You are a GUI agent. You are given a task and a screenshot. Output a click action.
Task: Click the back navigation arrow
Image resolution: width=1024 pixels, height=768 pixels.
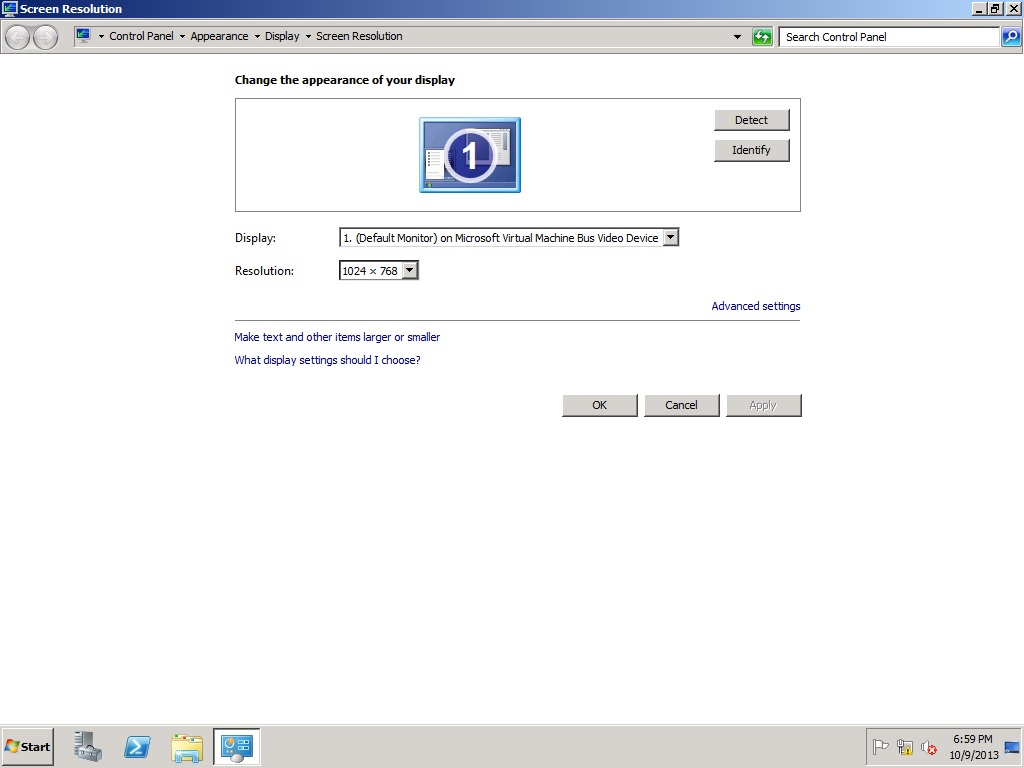coord(16,37)
